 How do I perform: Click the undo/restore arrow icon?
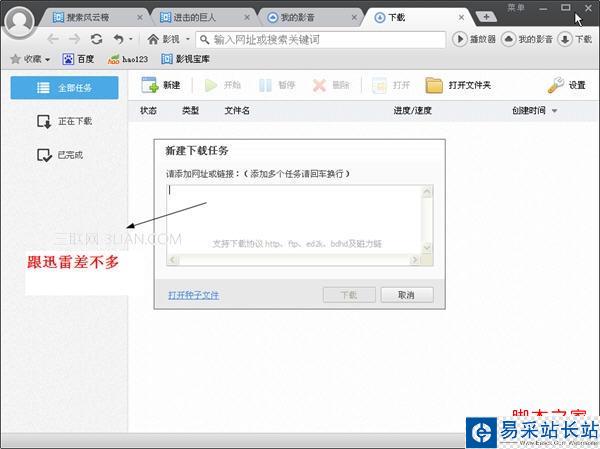(x=119, y=39)
